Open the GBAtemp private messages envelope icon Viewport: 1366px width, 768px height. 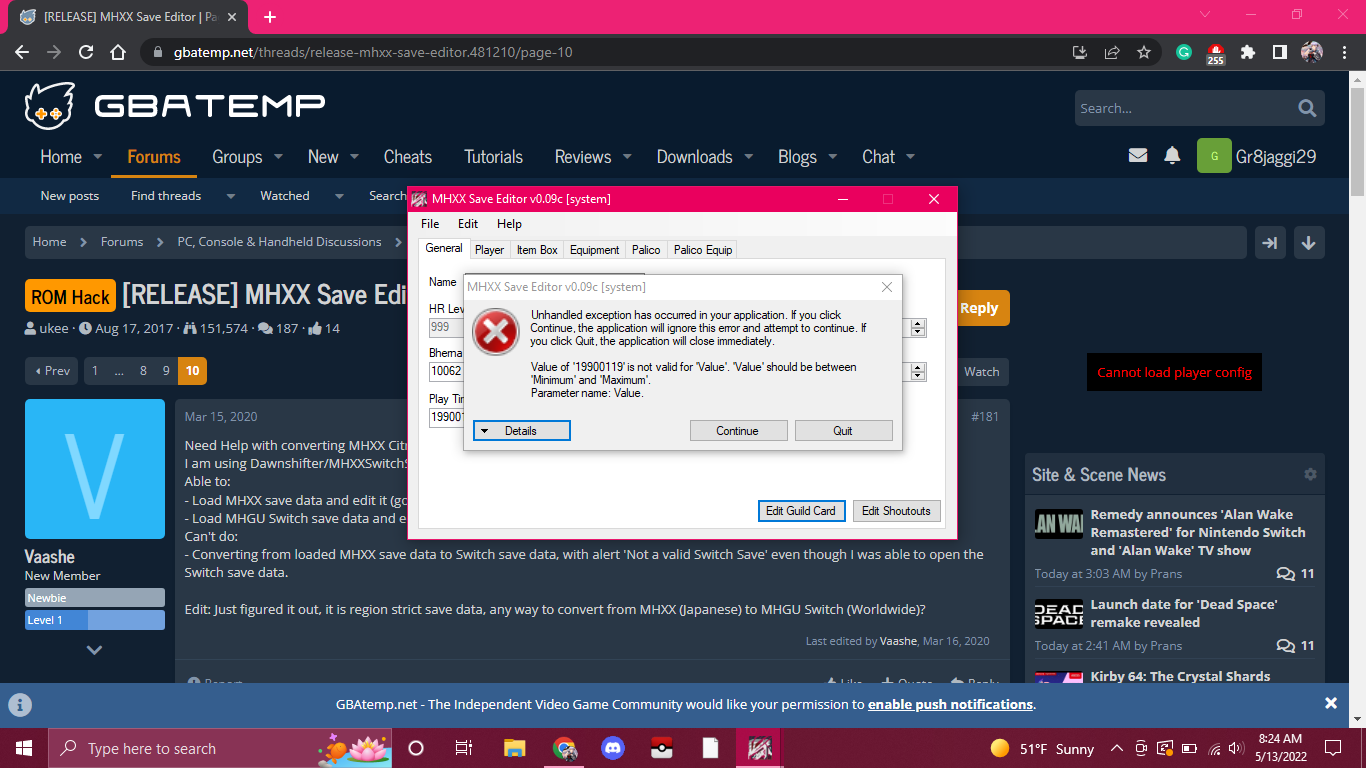pos(1137,155)
